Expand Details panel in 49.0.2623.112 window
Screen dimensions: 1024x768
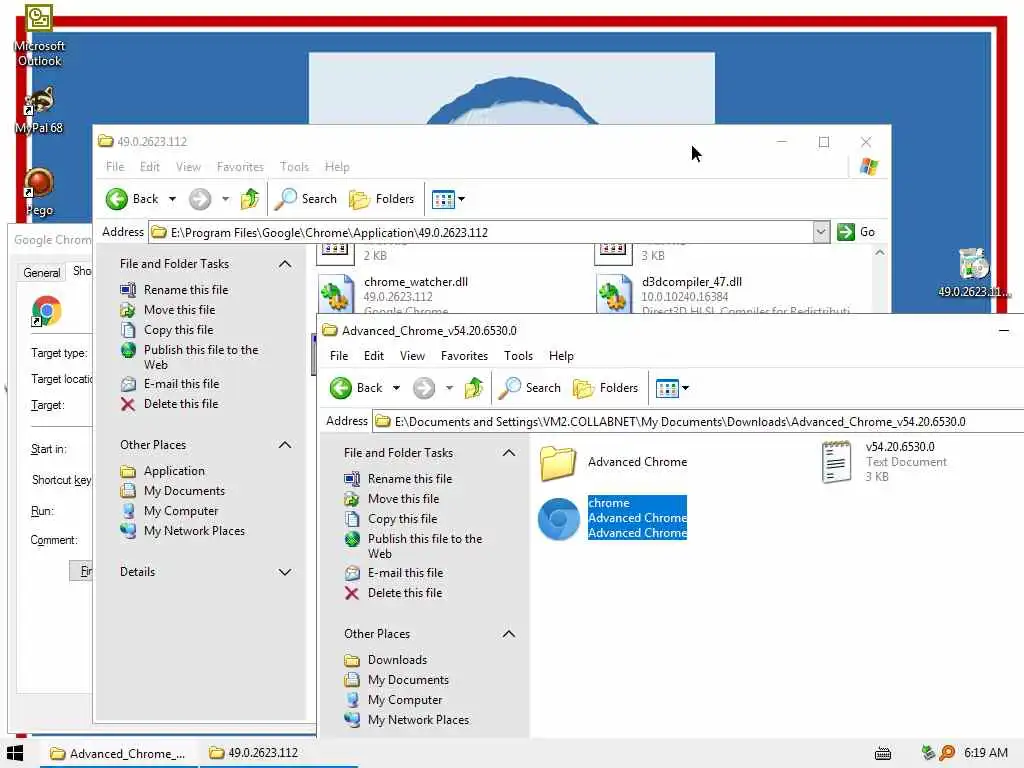tap(285, 572)
